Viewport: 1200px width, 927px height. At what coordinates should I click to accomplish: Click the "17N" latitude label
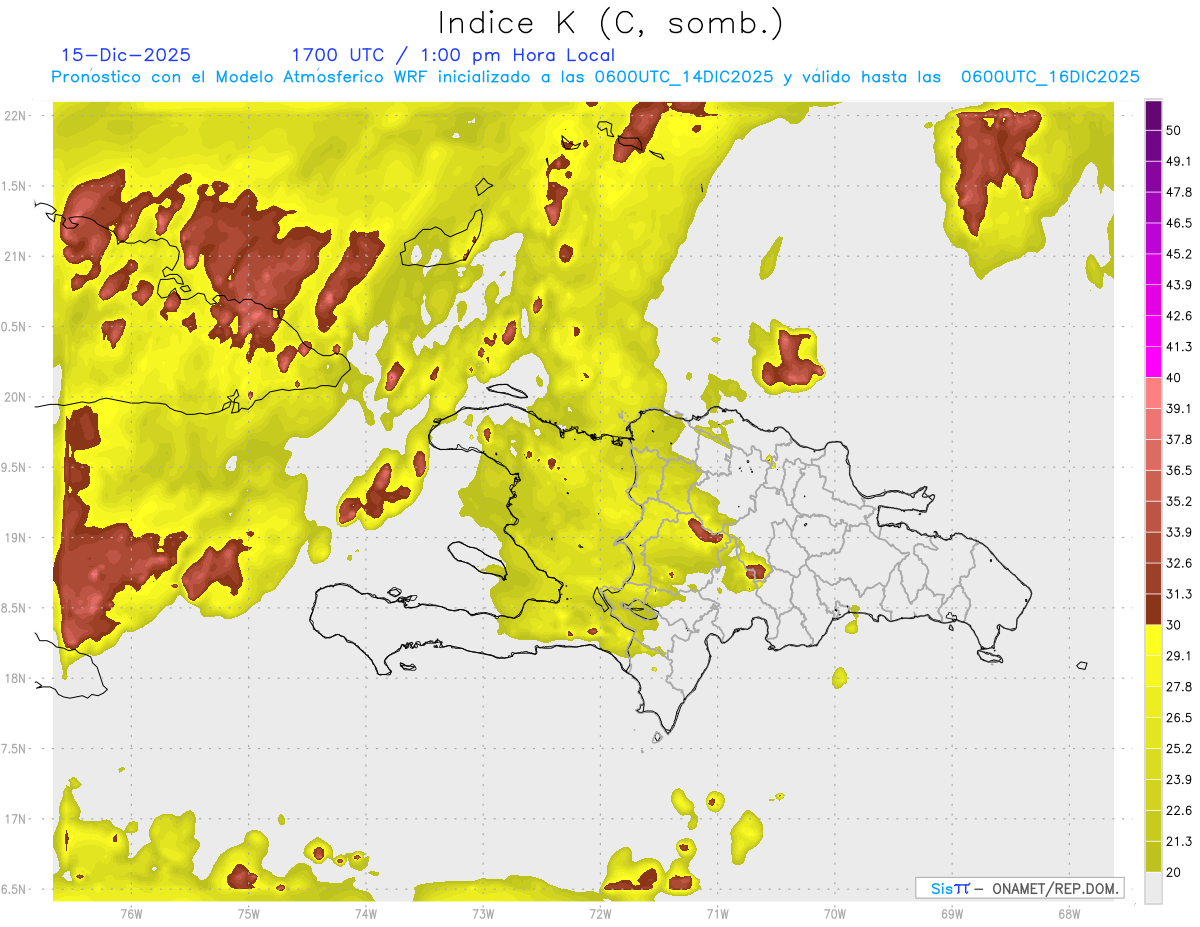(x=17, y=819)
